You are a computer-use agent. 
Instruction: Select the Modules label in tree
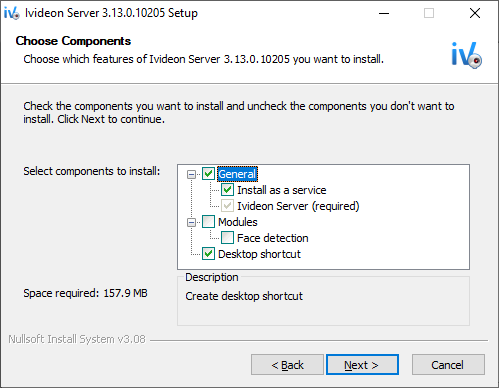(238, 222)
